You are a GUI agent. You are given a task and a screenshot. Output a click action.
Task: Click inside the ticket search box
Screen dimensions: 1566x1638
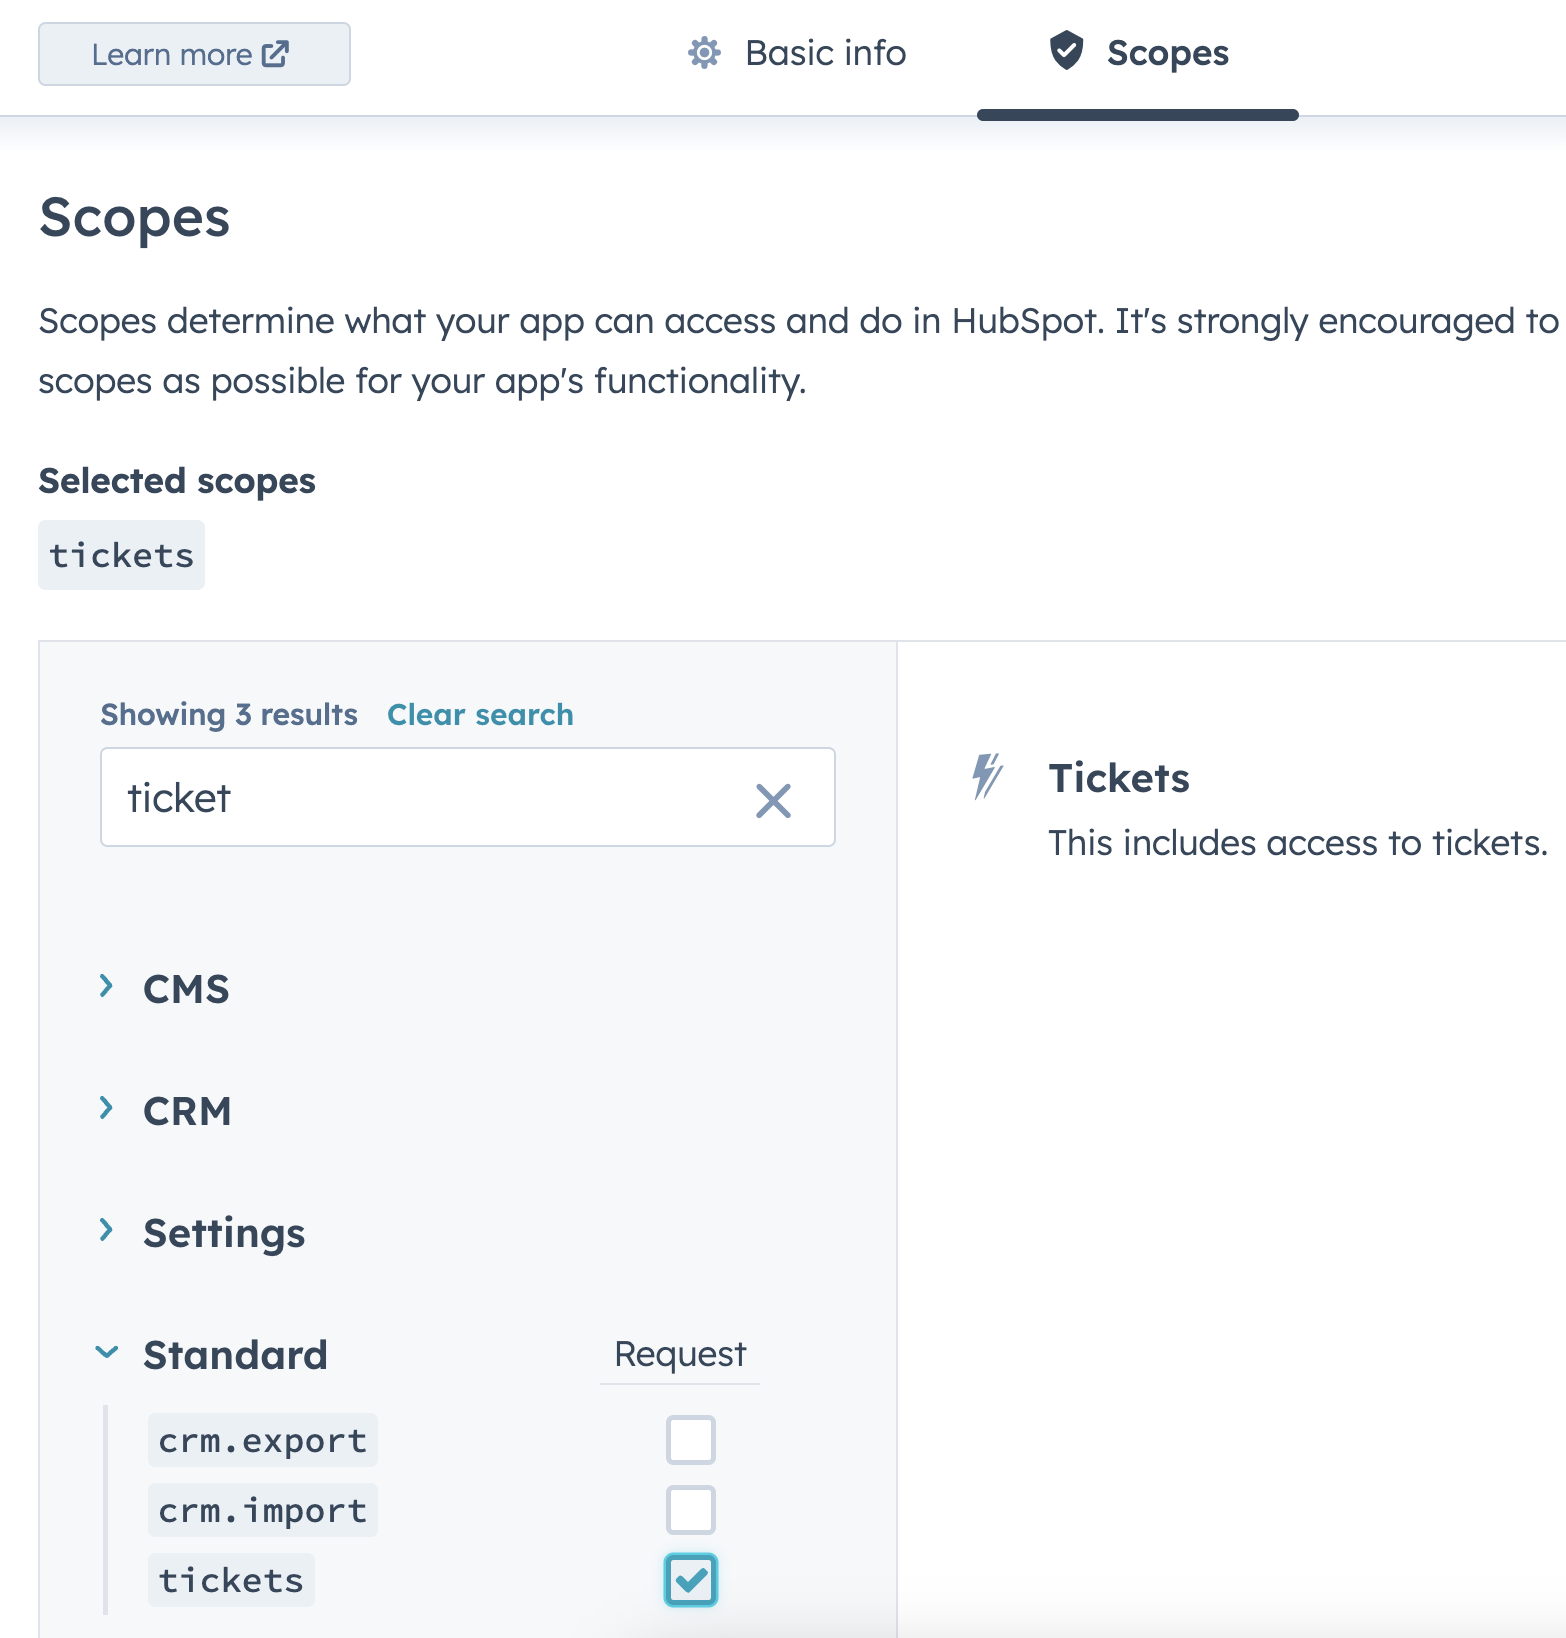pos(400,798)
